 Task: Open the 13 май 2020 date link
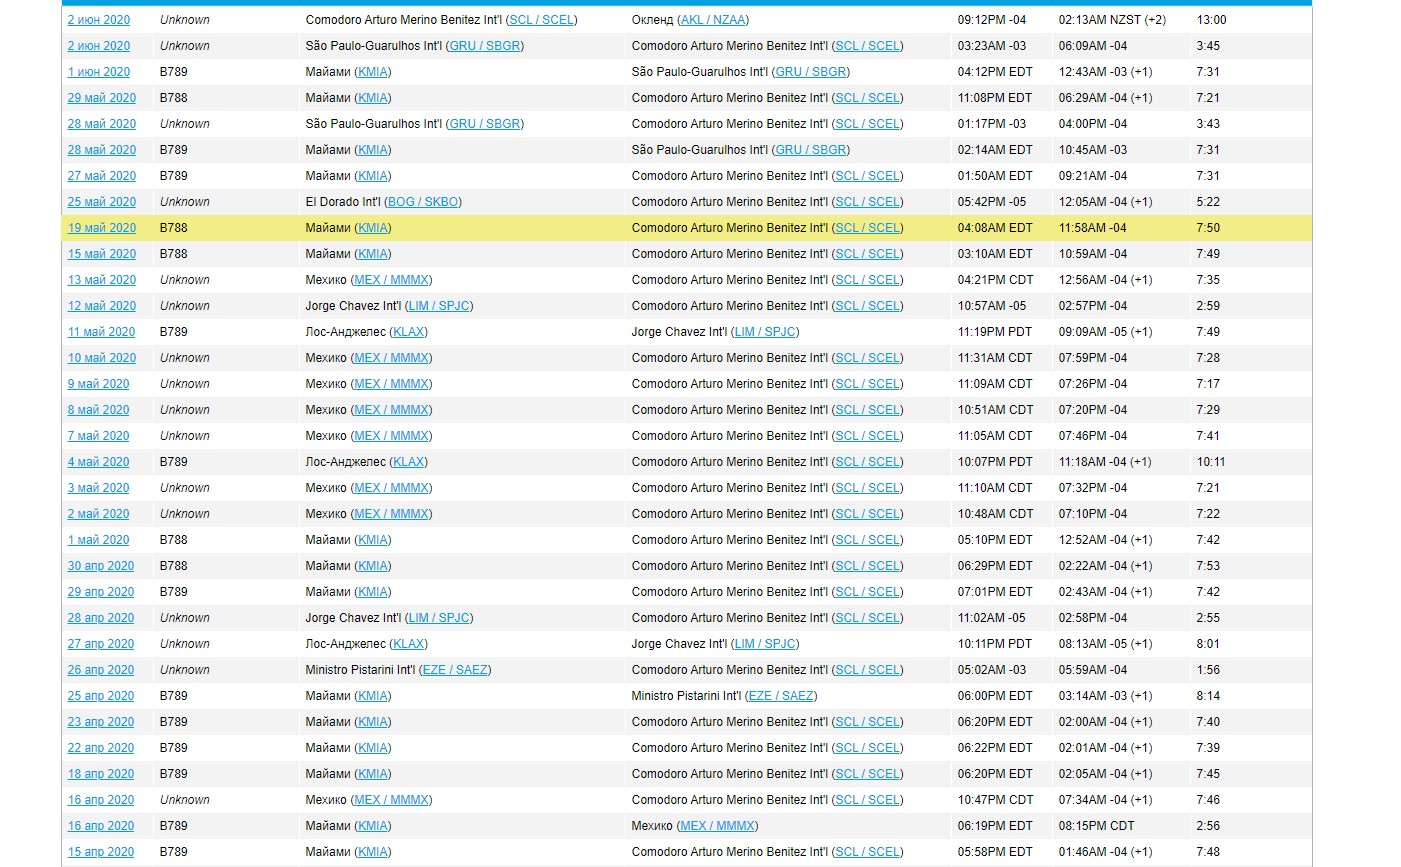[102, 280]
